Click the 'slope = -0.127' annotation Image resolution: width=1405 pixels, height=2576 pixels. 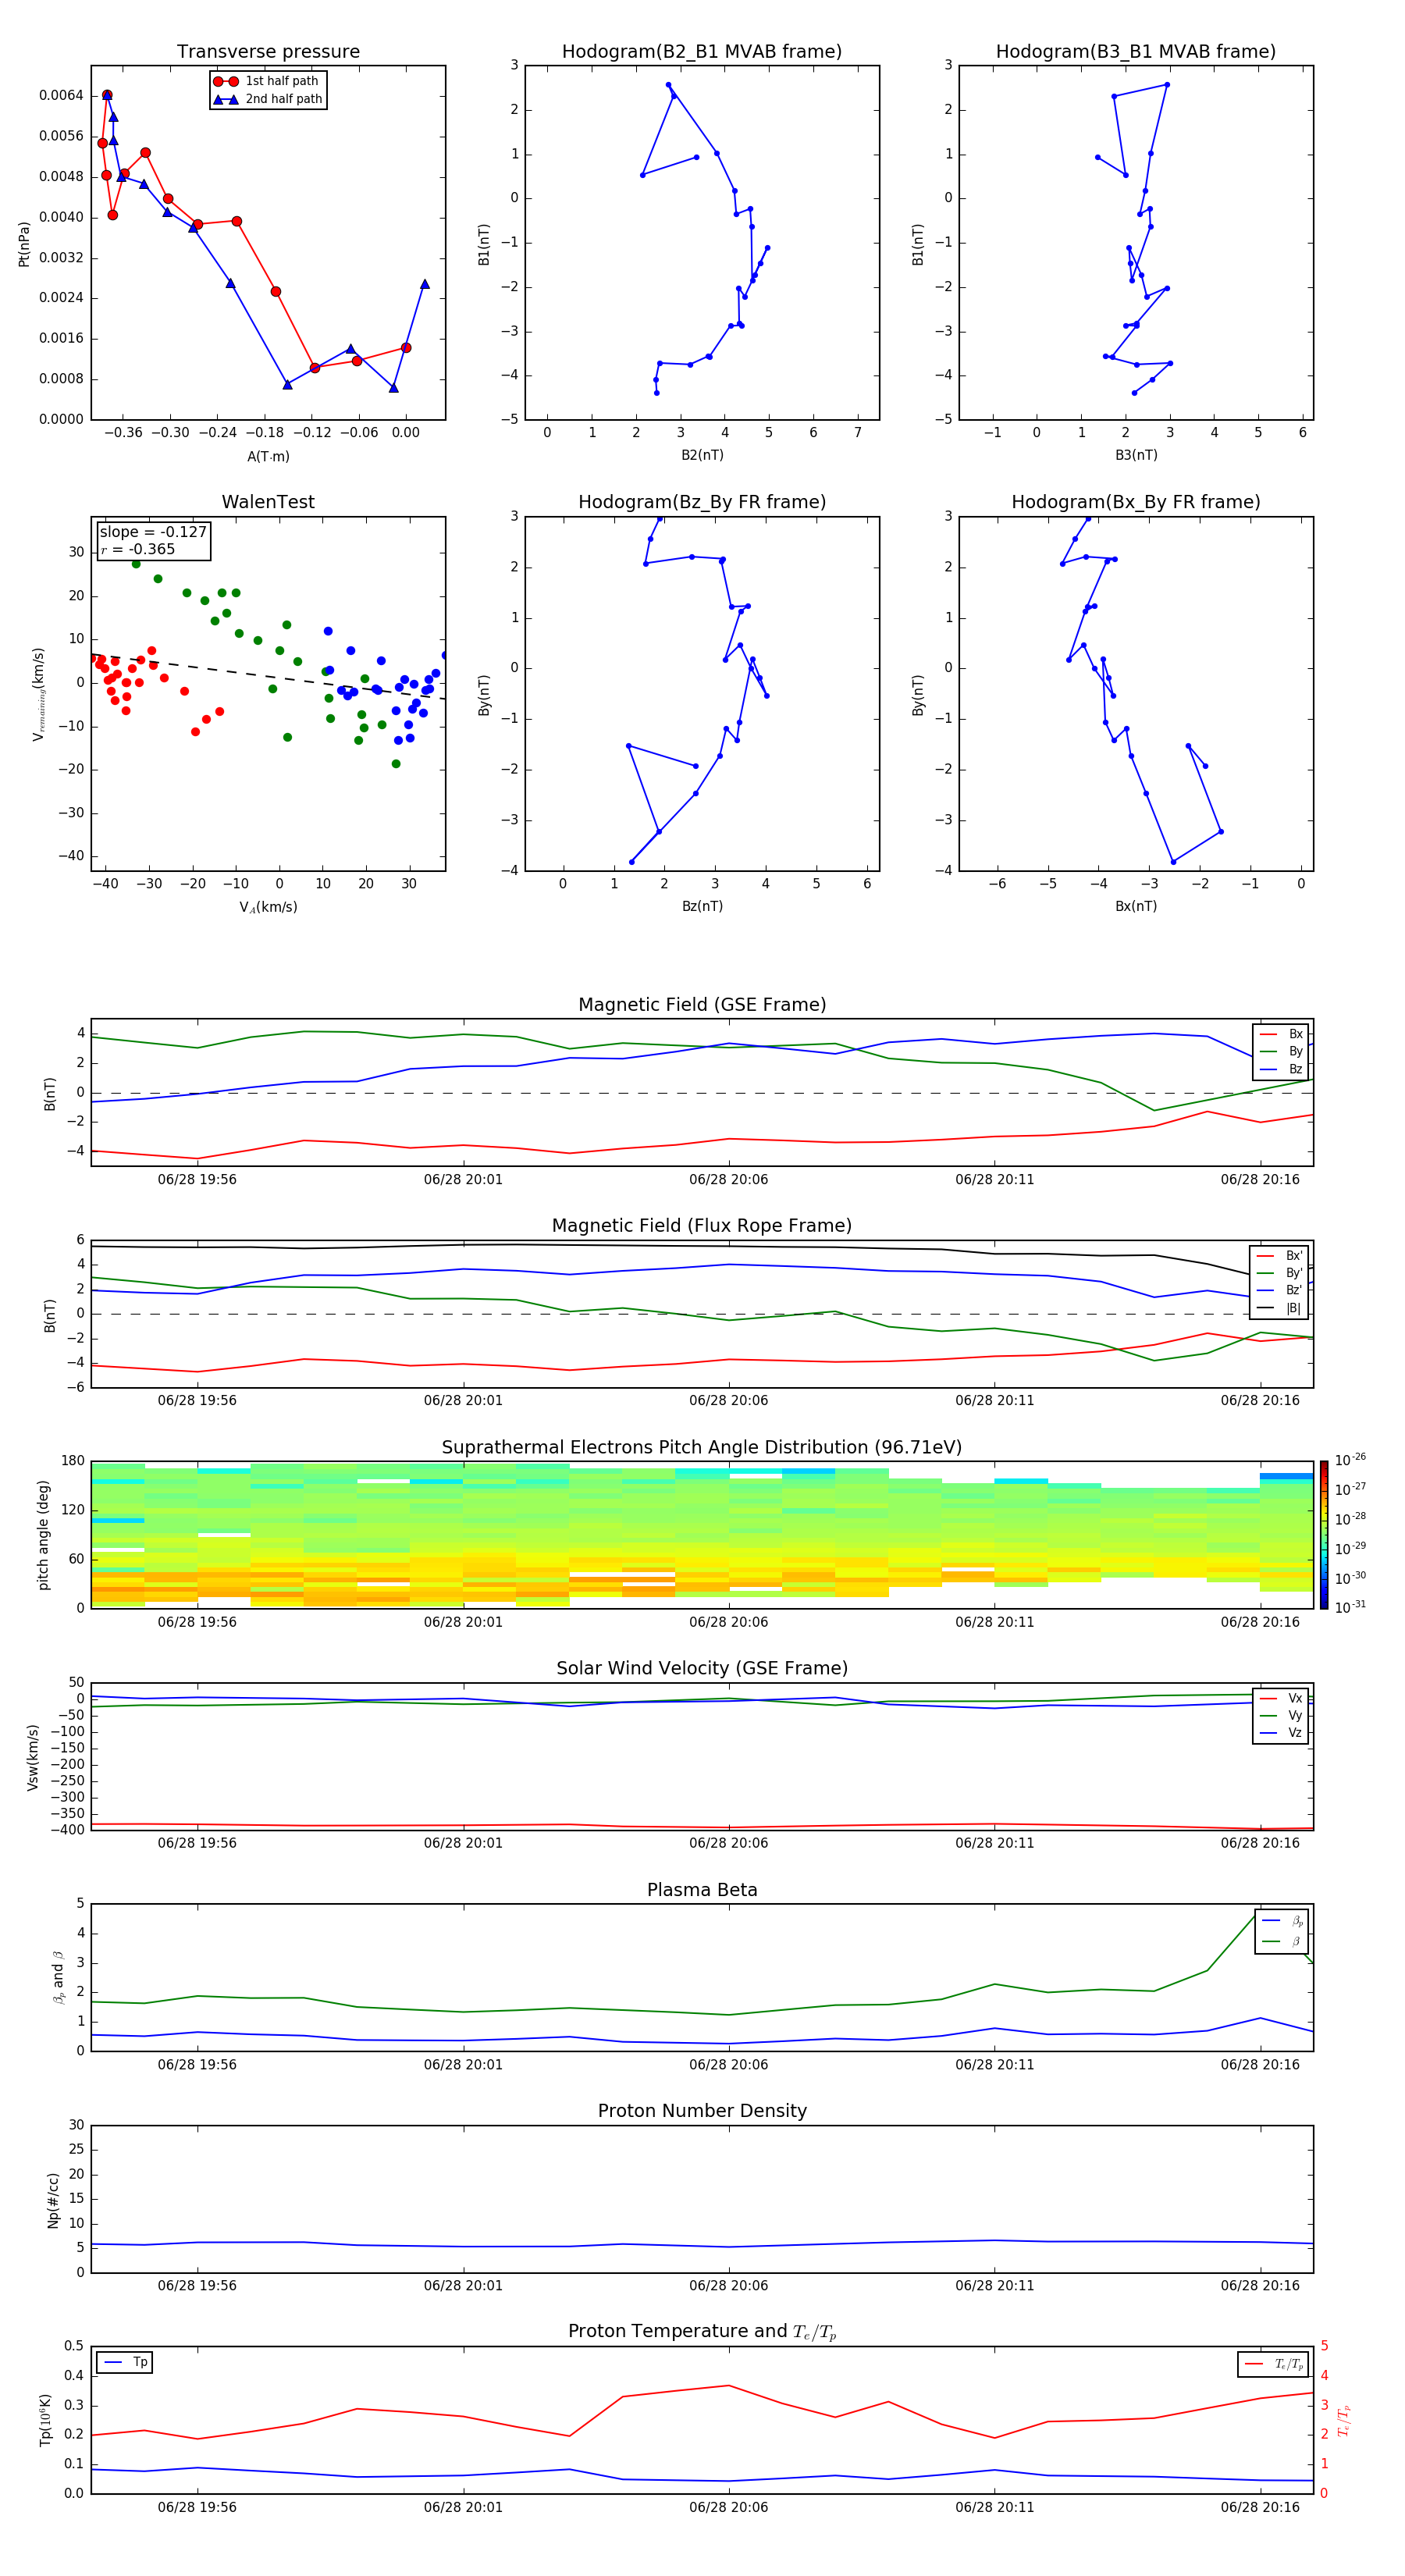[x=153, y=532]
